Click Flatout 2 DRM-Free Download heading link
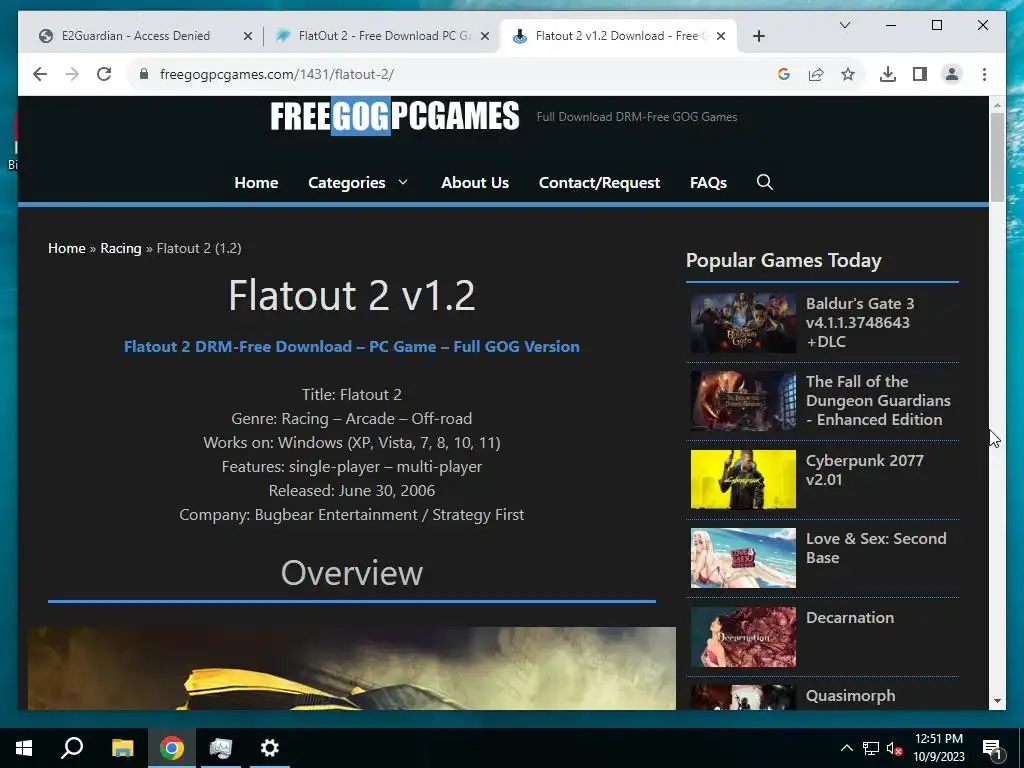The width and height of the screenshot is (1024, 768). pos(351,346)
